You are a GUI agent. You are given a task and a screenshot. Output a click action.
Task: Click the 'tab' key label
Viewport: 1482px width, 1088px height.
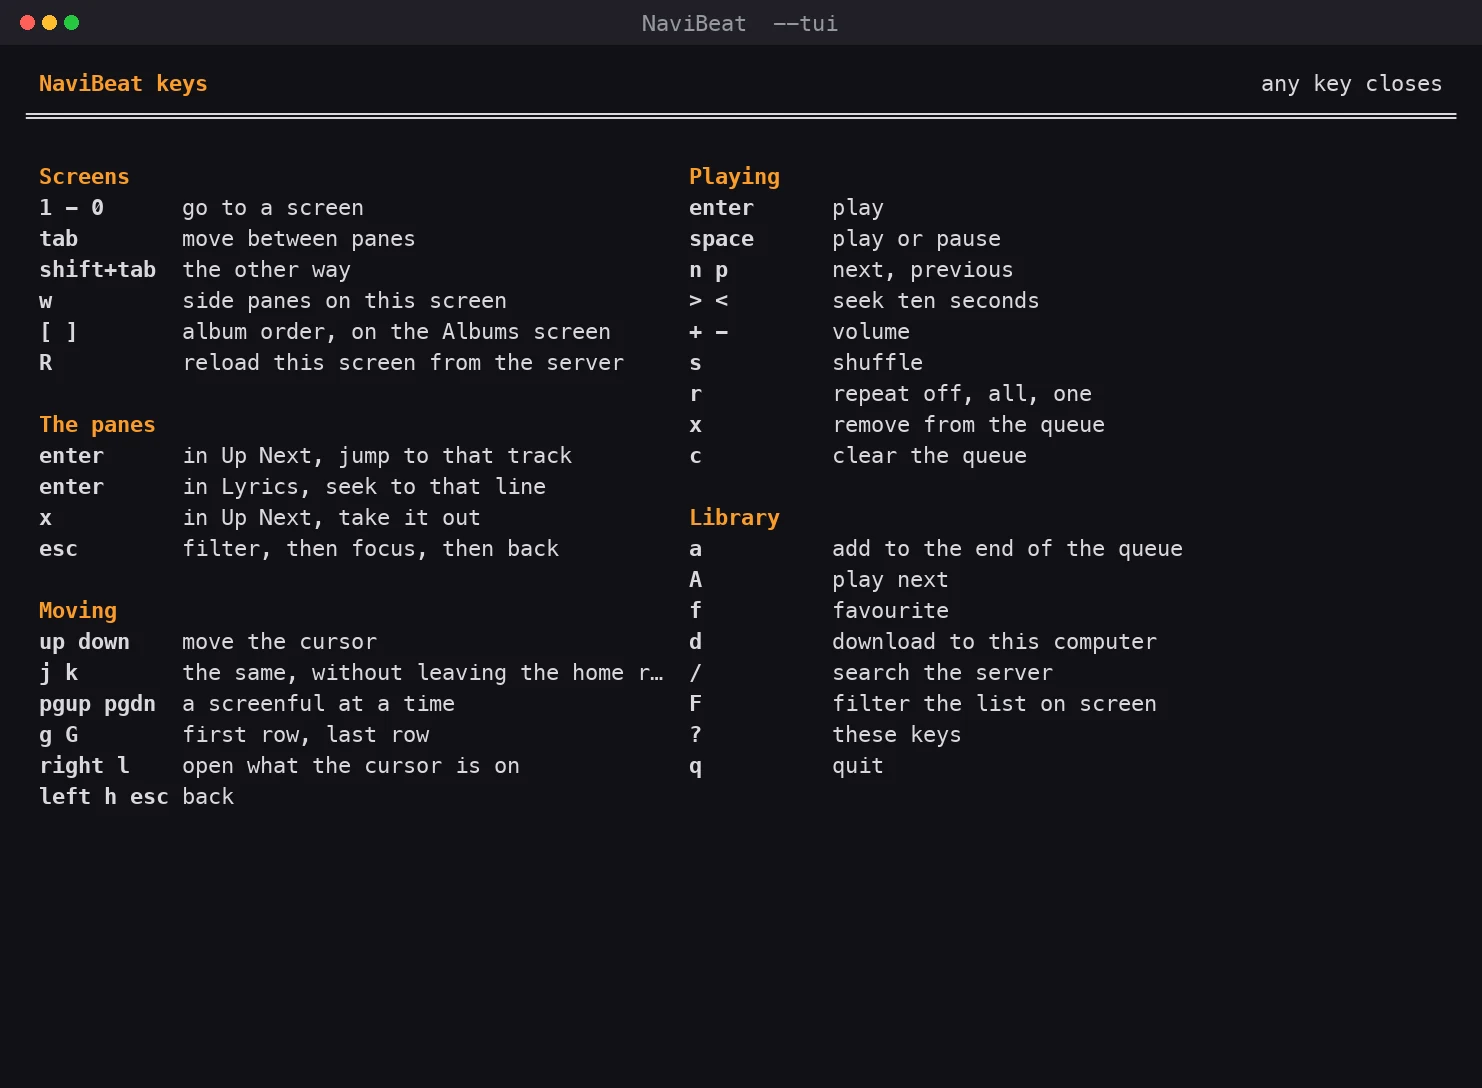(58, 239)
